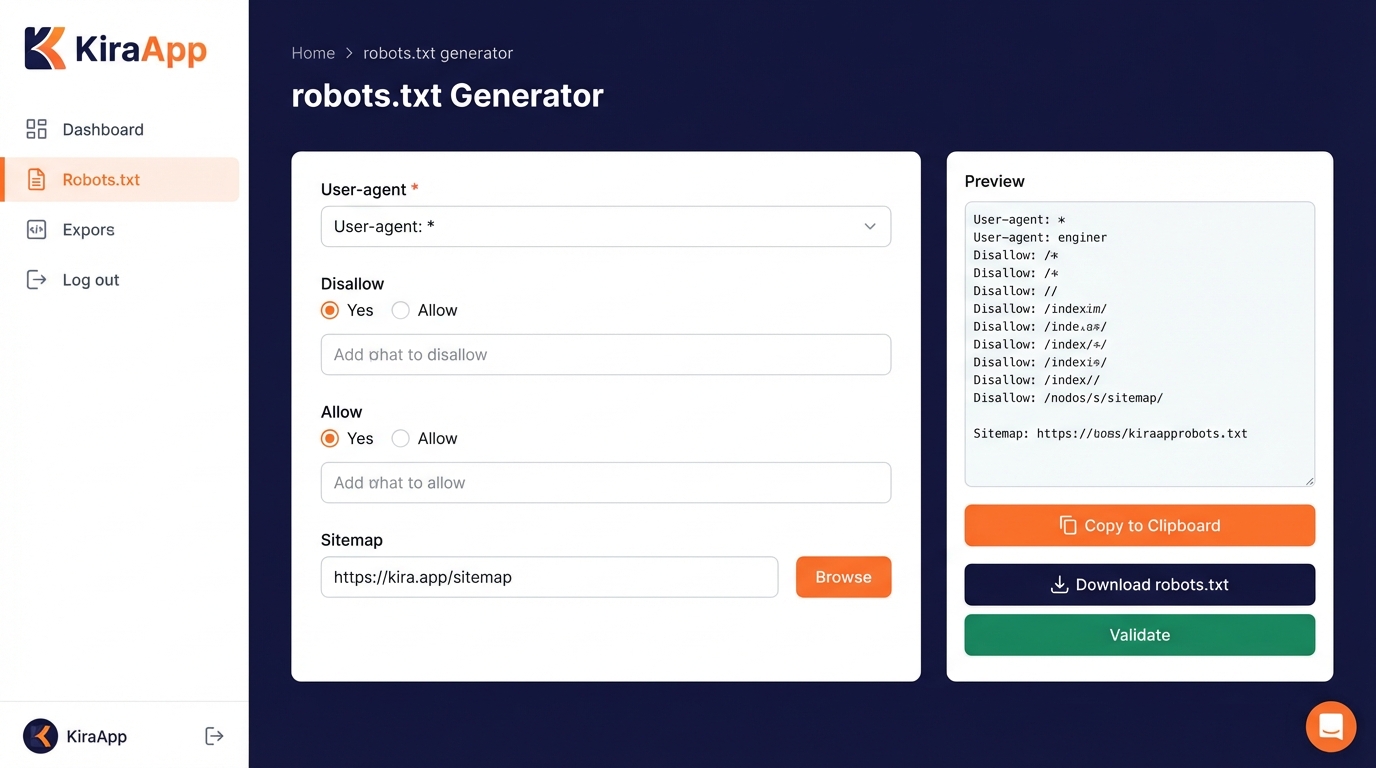Select Robots.txt in the sidebar menu
This screenshot has width=1376, height=768.
(101, 179)
